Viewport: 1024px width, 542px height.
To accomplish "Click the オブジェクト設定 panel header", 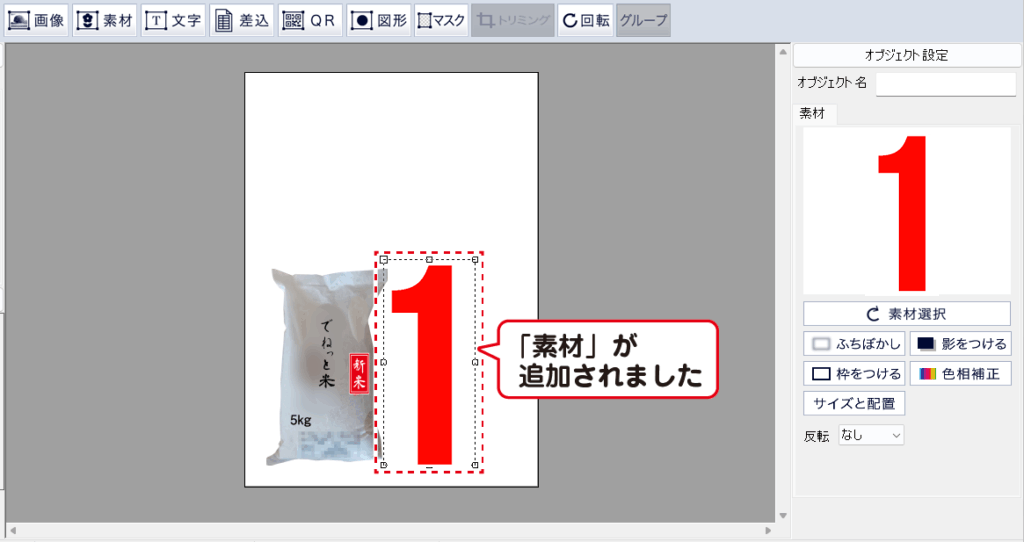I will pyautogui.click(x=906, y=56).
